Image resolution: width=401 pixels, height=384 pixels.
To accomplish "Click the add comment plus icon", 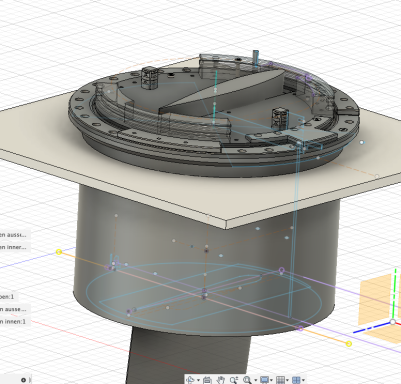I will click(23, 380).
